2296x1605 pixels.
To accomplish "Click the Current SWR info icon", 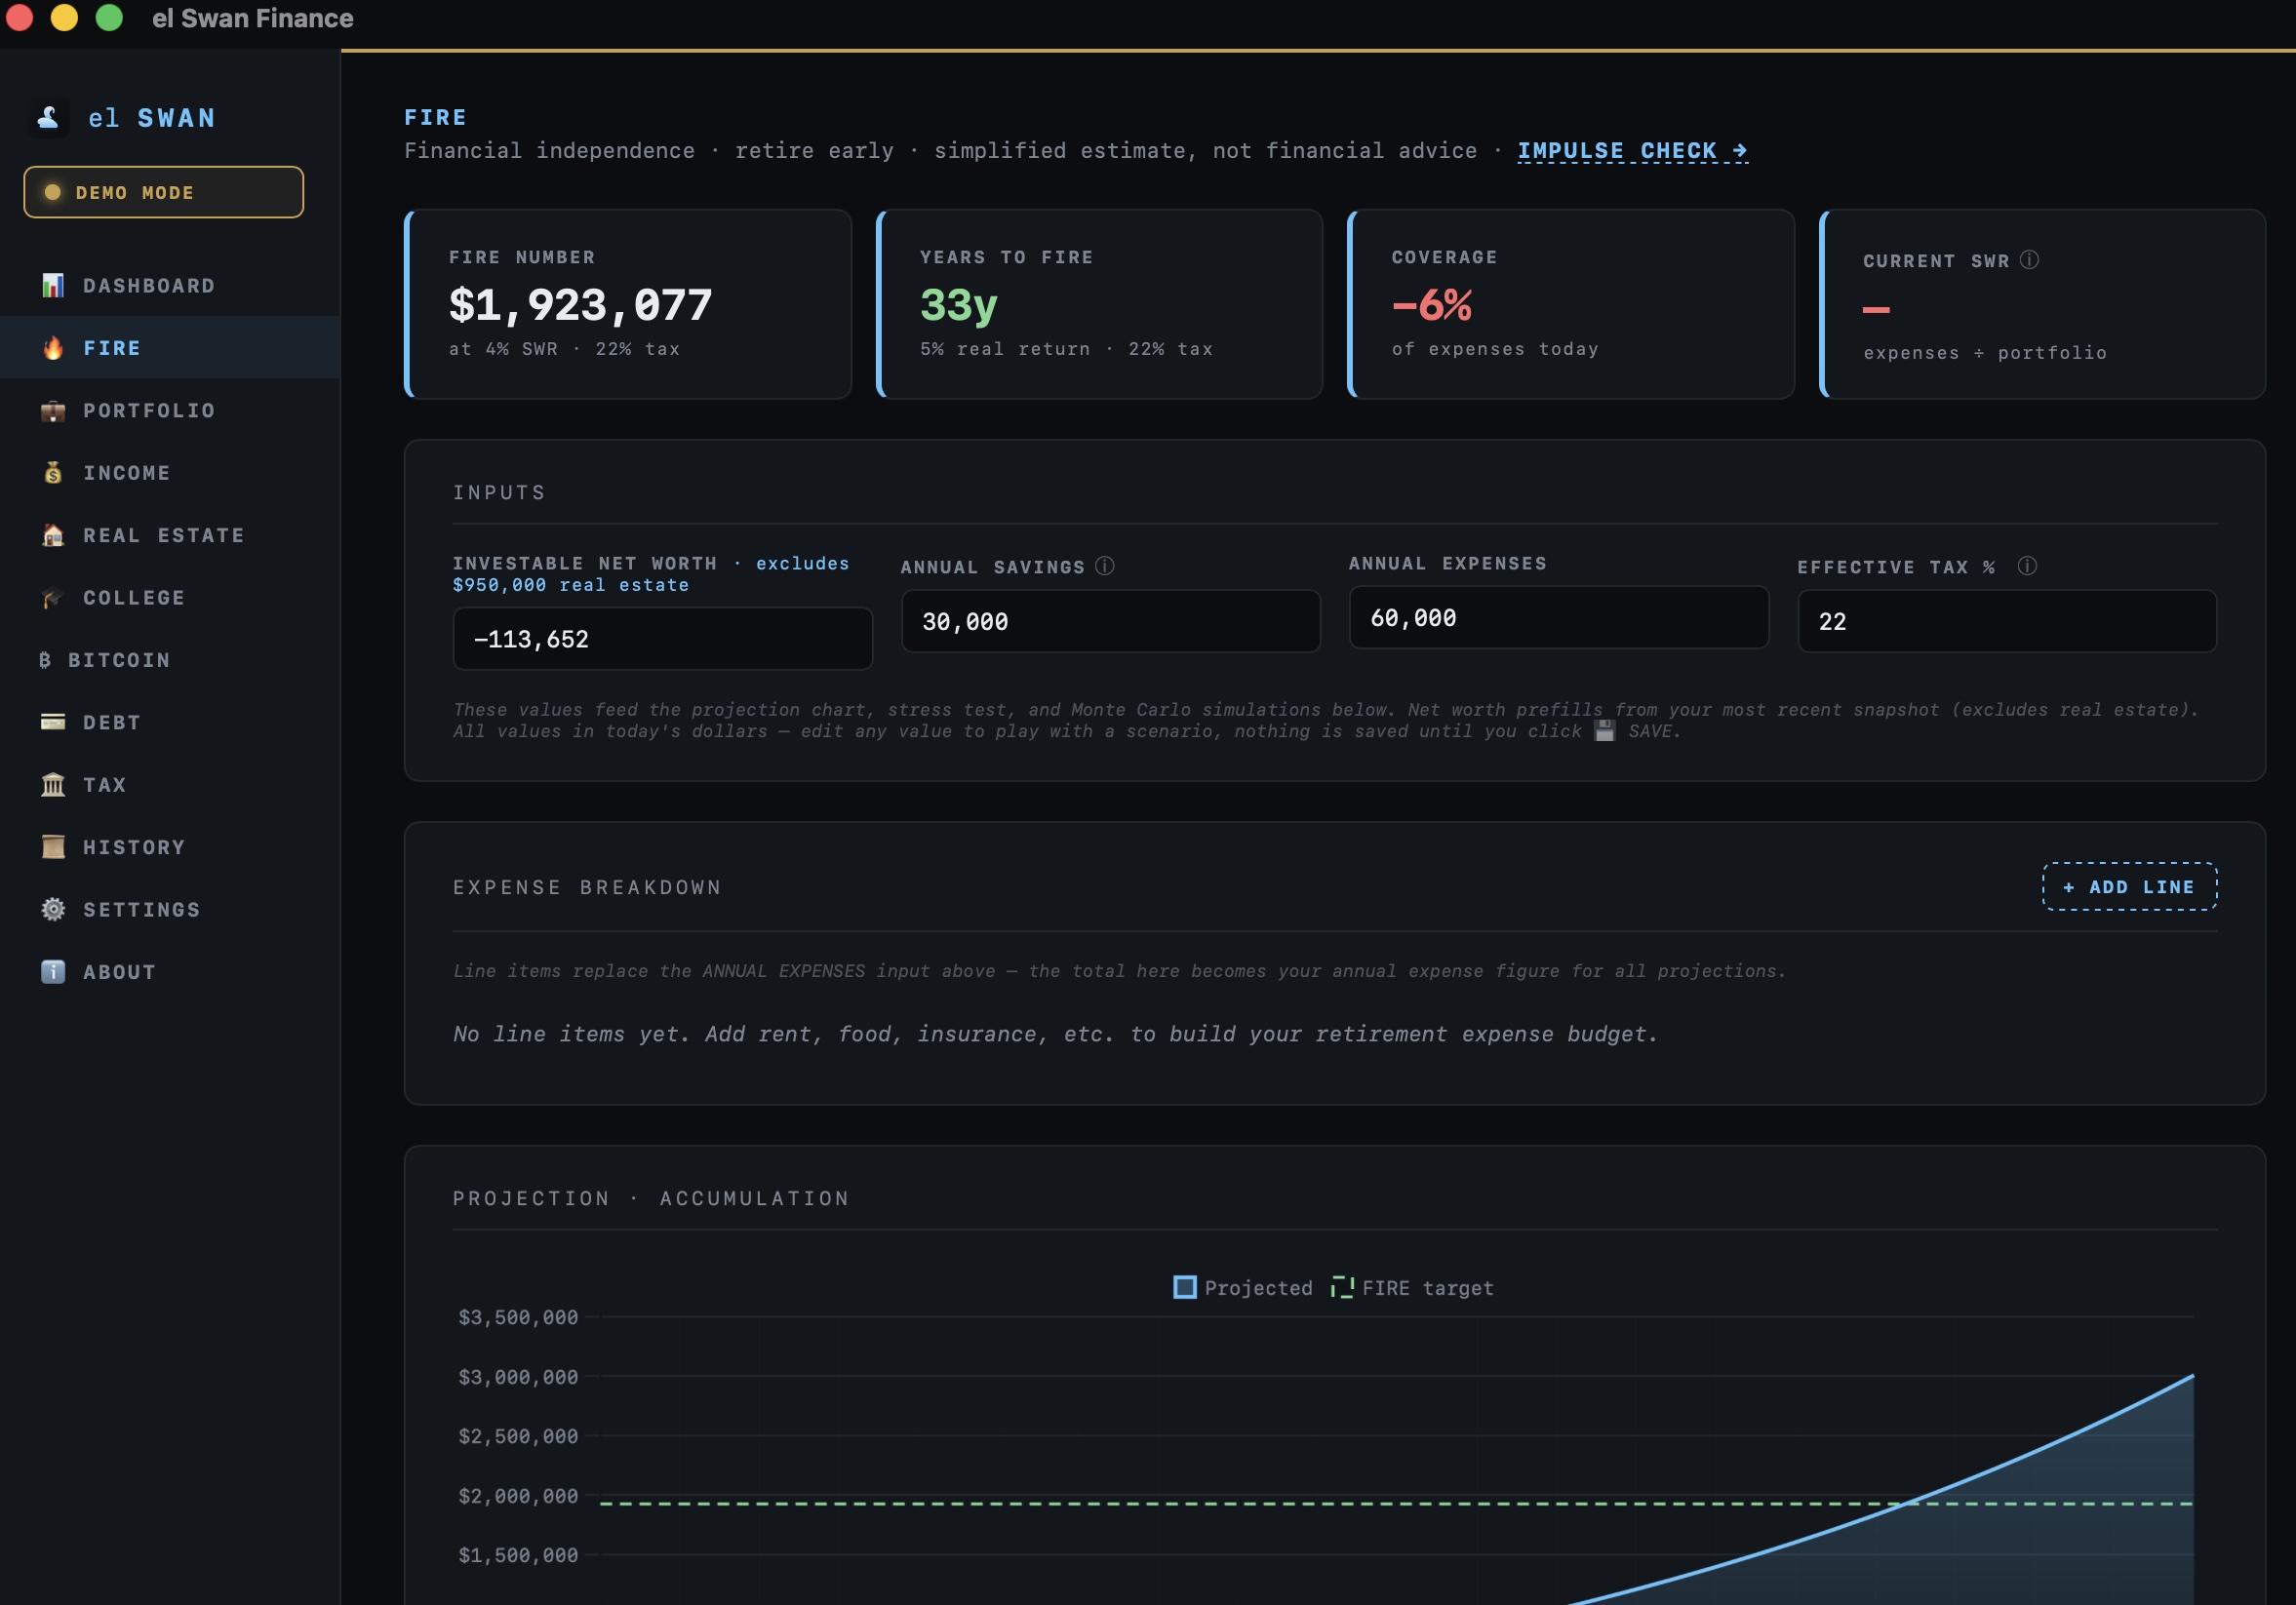I will coord(2030,260).
